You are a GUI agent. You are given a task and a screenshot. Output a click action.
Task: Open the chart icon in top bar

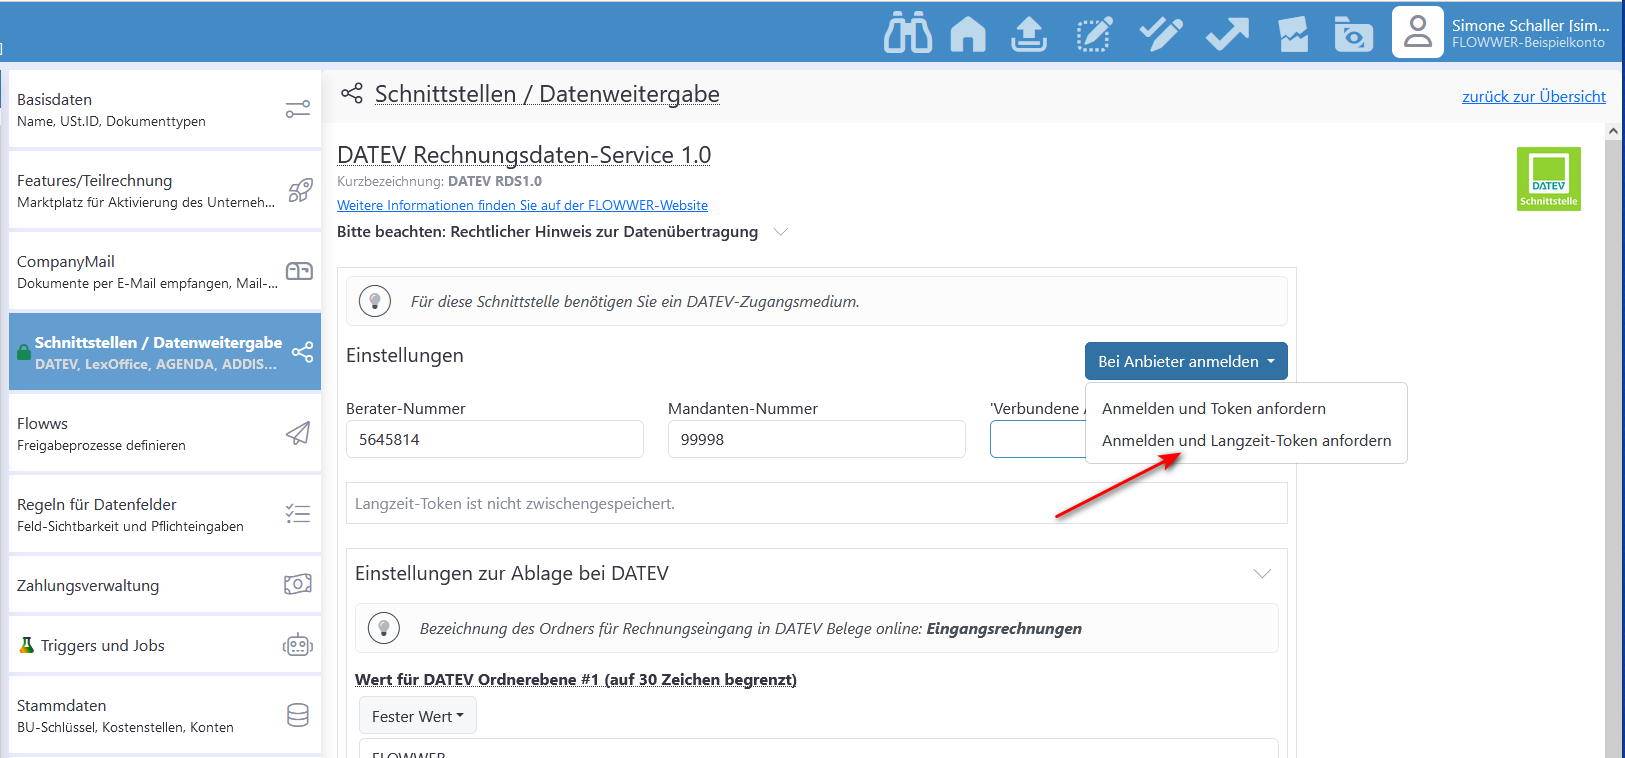pos(1293,34)
